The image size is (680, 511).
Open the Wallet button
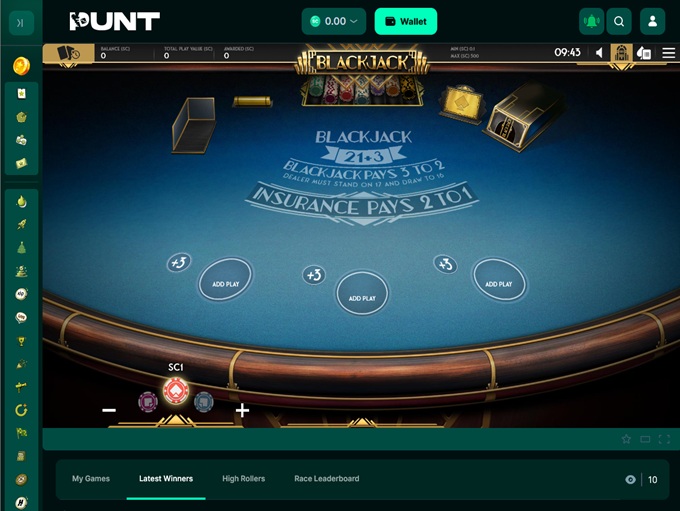pyautogui.click(x=405, y=21)
